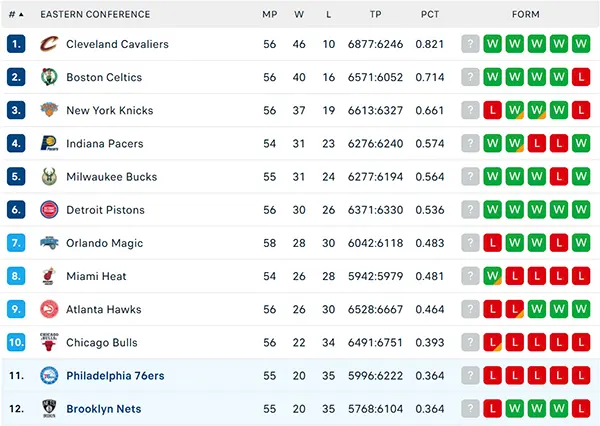Click Miami Heat's green W form badge
This screenshot has width=600, height=426.
coord(492,276)
